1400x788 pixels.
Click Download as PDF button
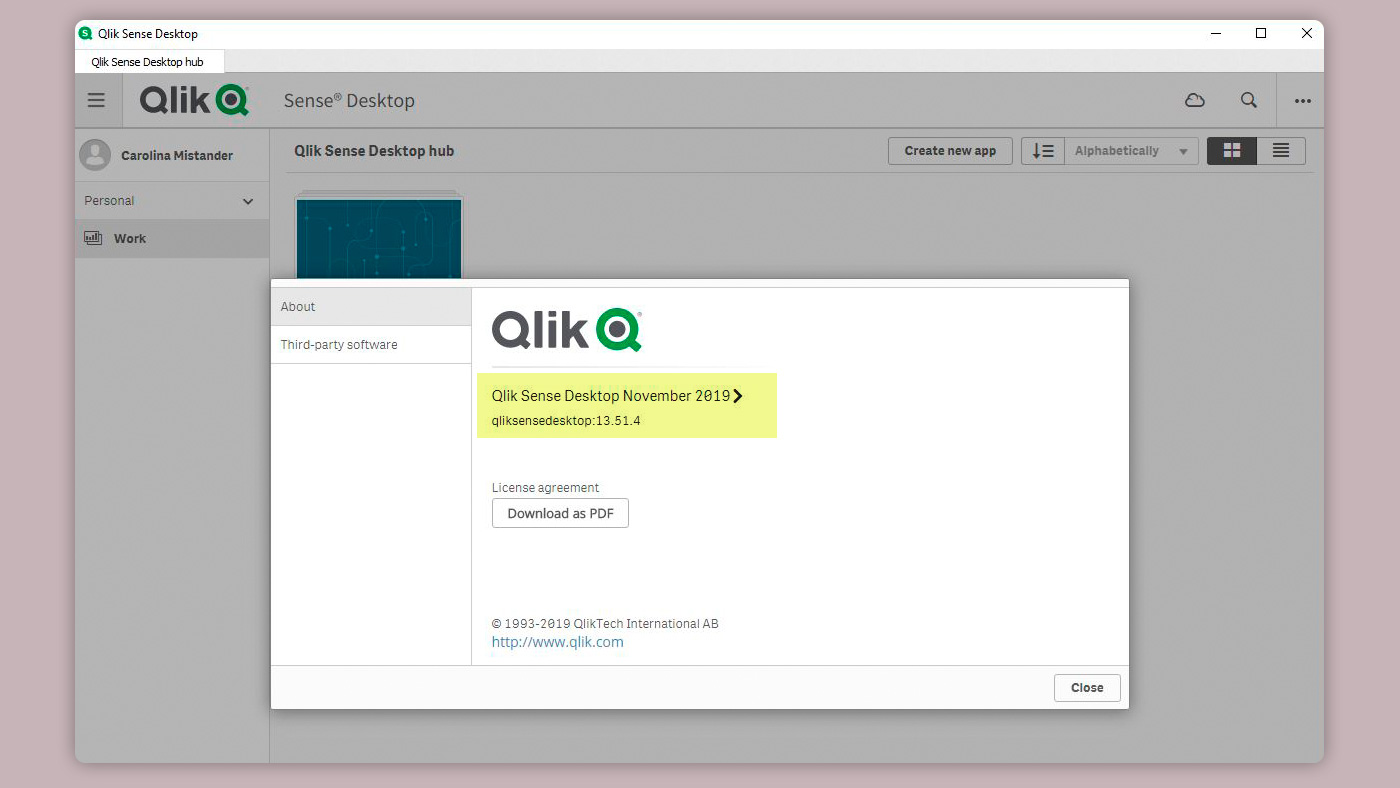pyautogui.click(x=560, y=513)
